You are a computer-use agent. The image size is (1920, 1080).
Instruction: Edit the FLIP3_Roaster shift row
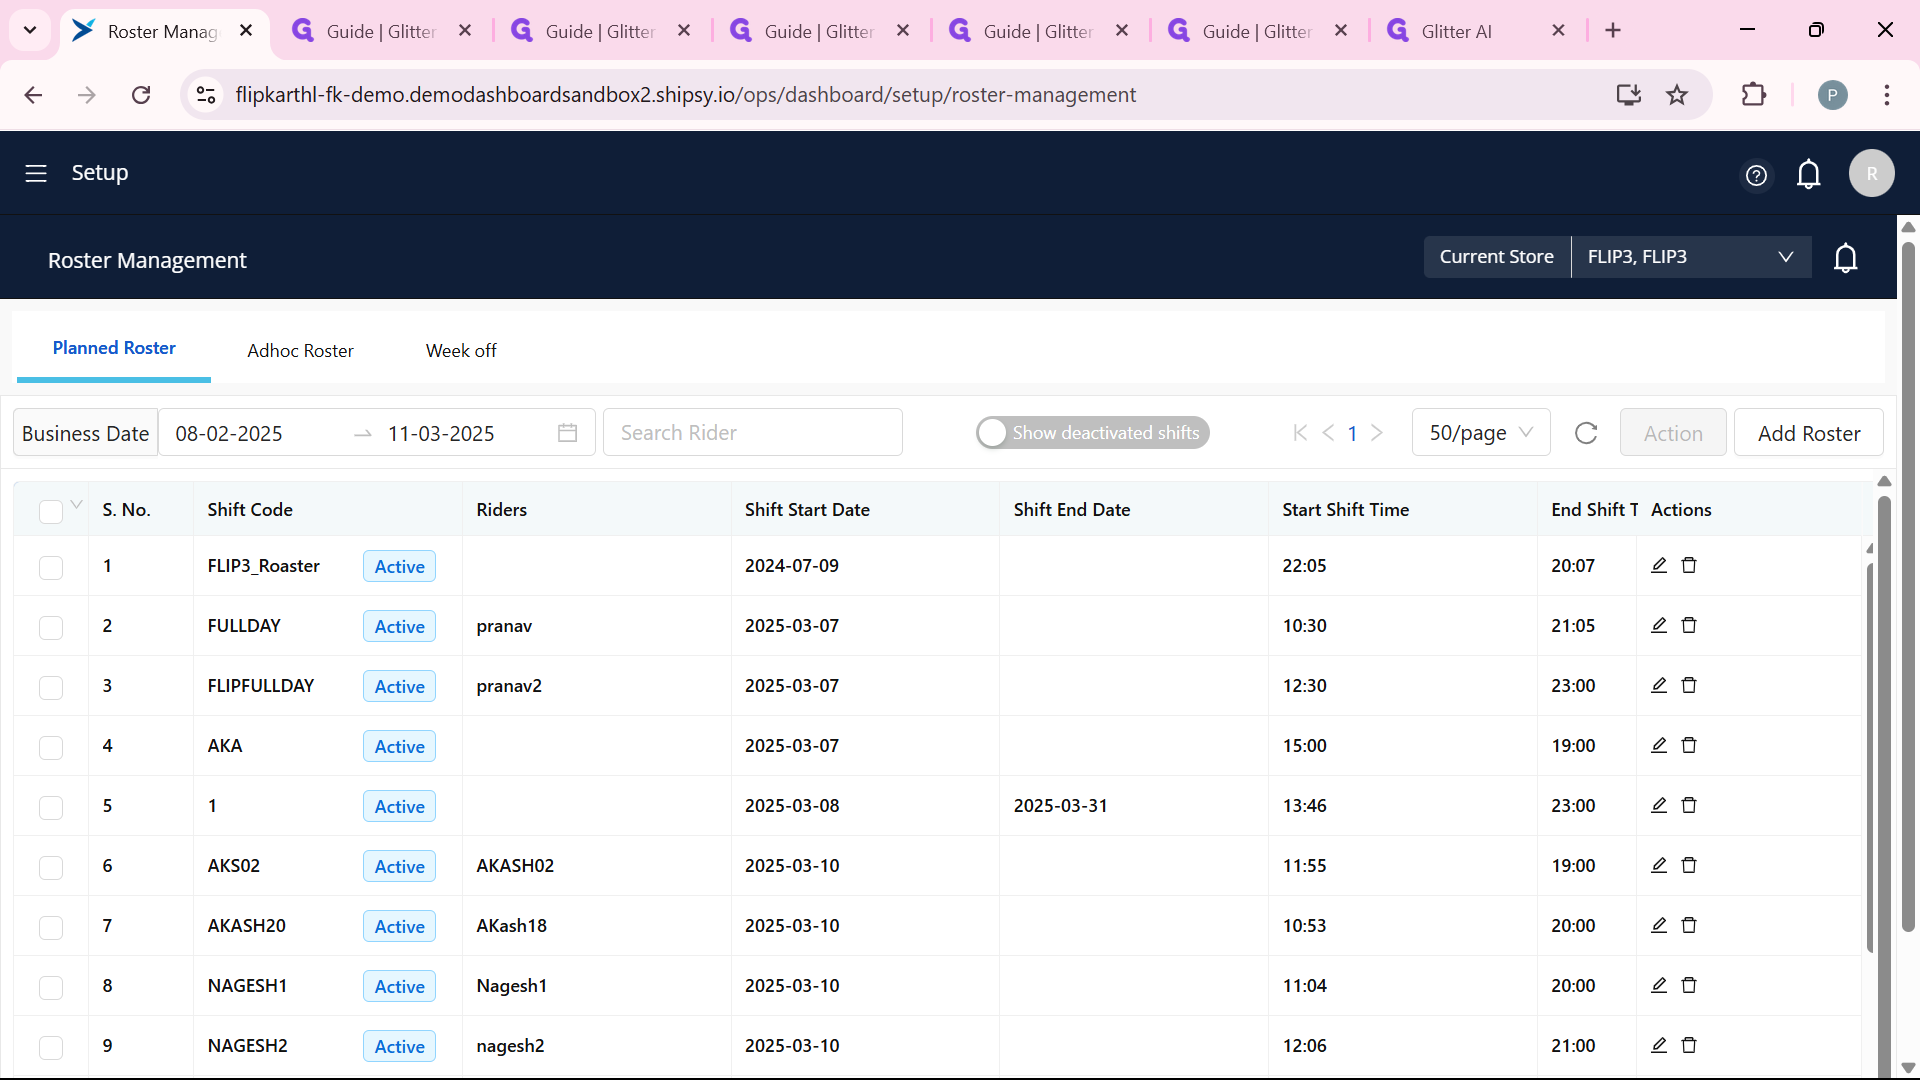[x=1659, y=565]
